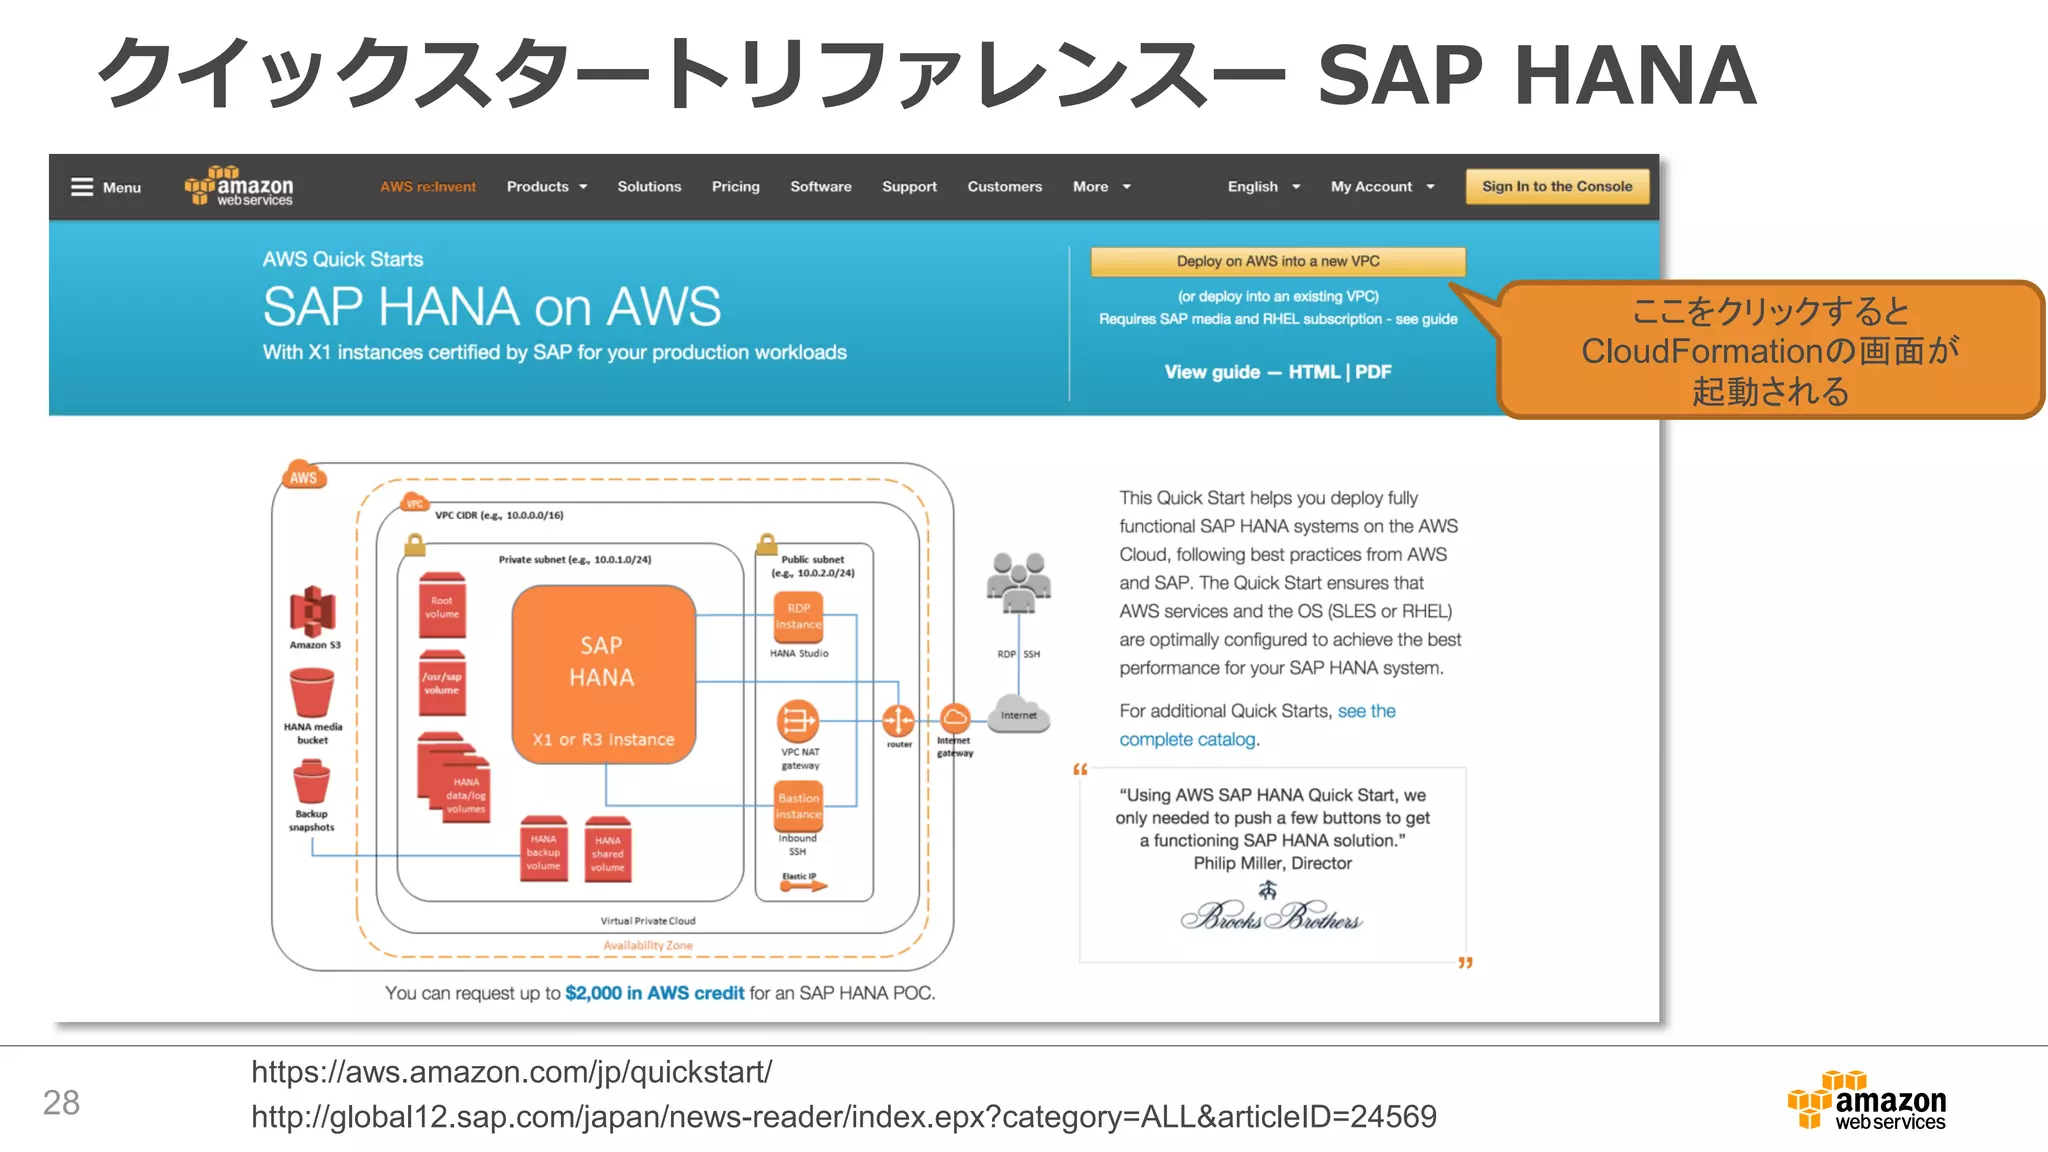
Task: Click the router icon
Action: click(898, 720)
